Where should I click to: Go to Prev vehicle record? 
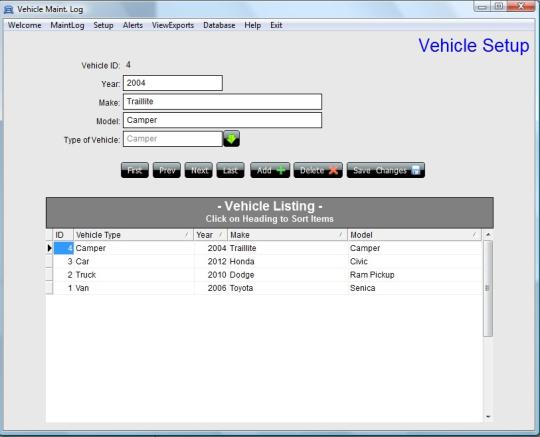tap(167, 170)
